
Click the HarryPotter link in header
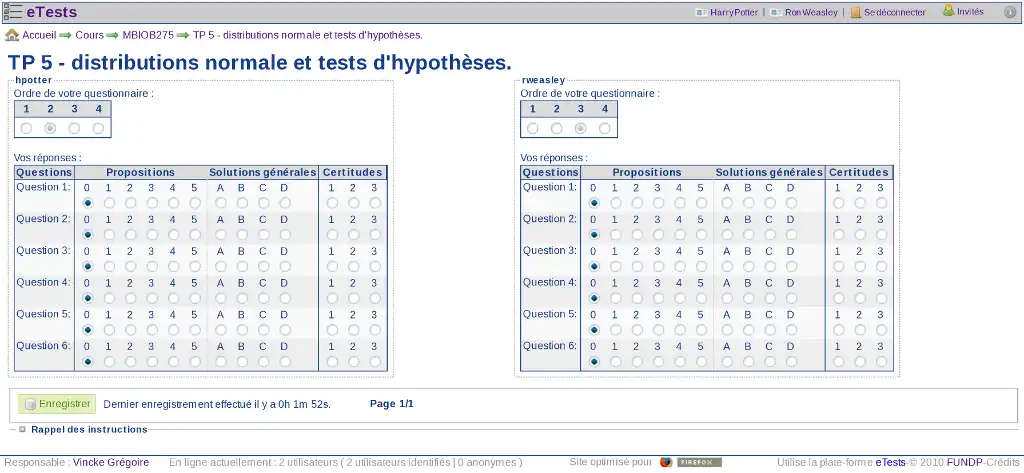click(x=734, y=12)
